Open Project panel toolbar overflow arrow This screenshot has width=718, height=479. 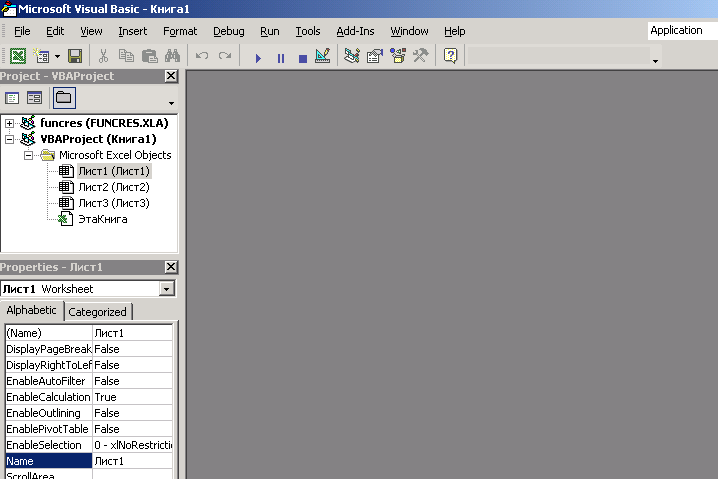point(171,103)
